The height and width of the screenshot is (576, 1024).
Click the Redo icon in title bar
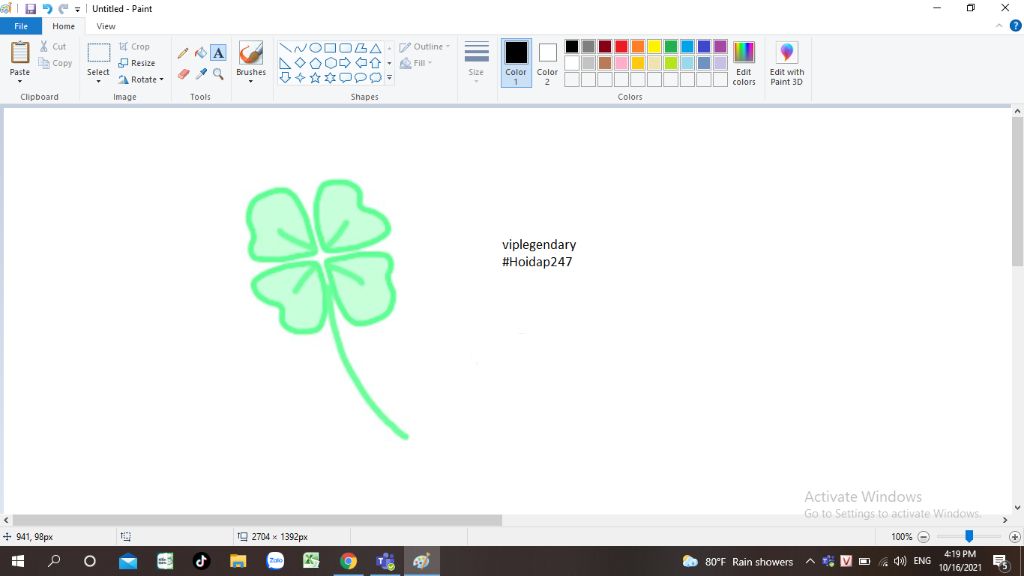(x=63, y=8)
